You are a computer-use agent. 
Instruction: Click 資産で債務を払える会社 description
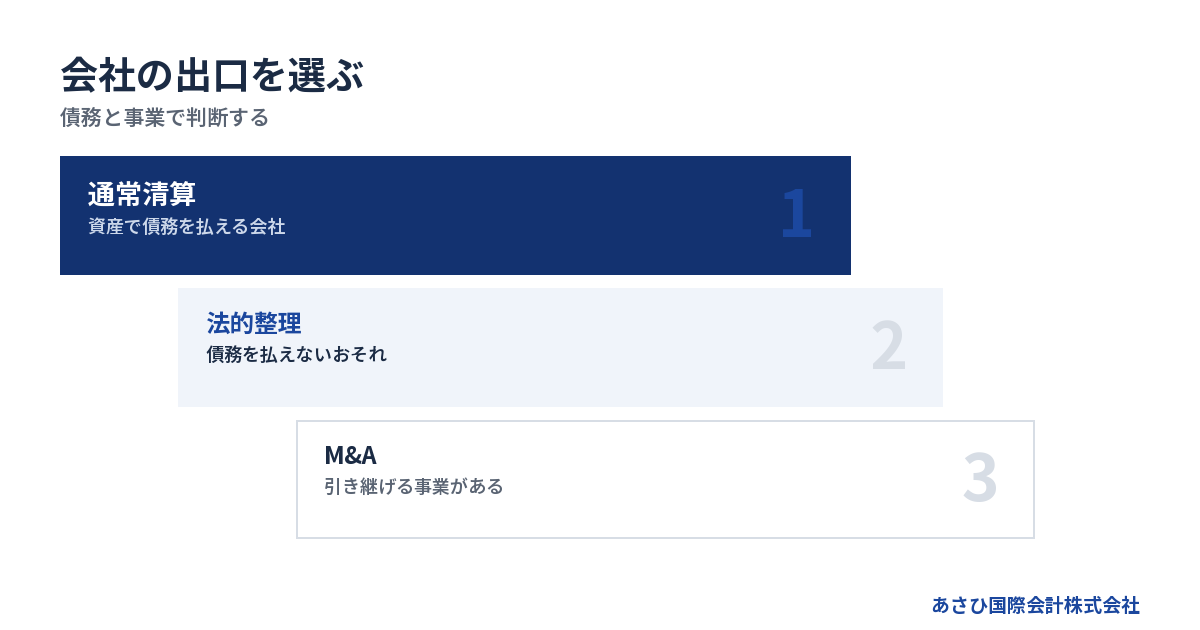click(x=186, y=227)
